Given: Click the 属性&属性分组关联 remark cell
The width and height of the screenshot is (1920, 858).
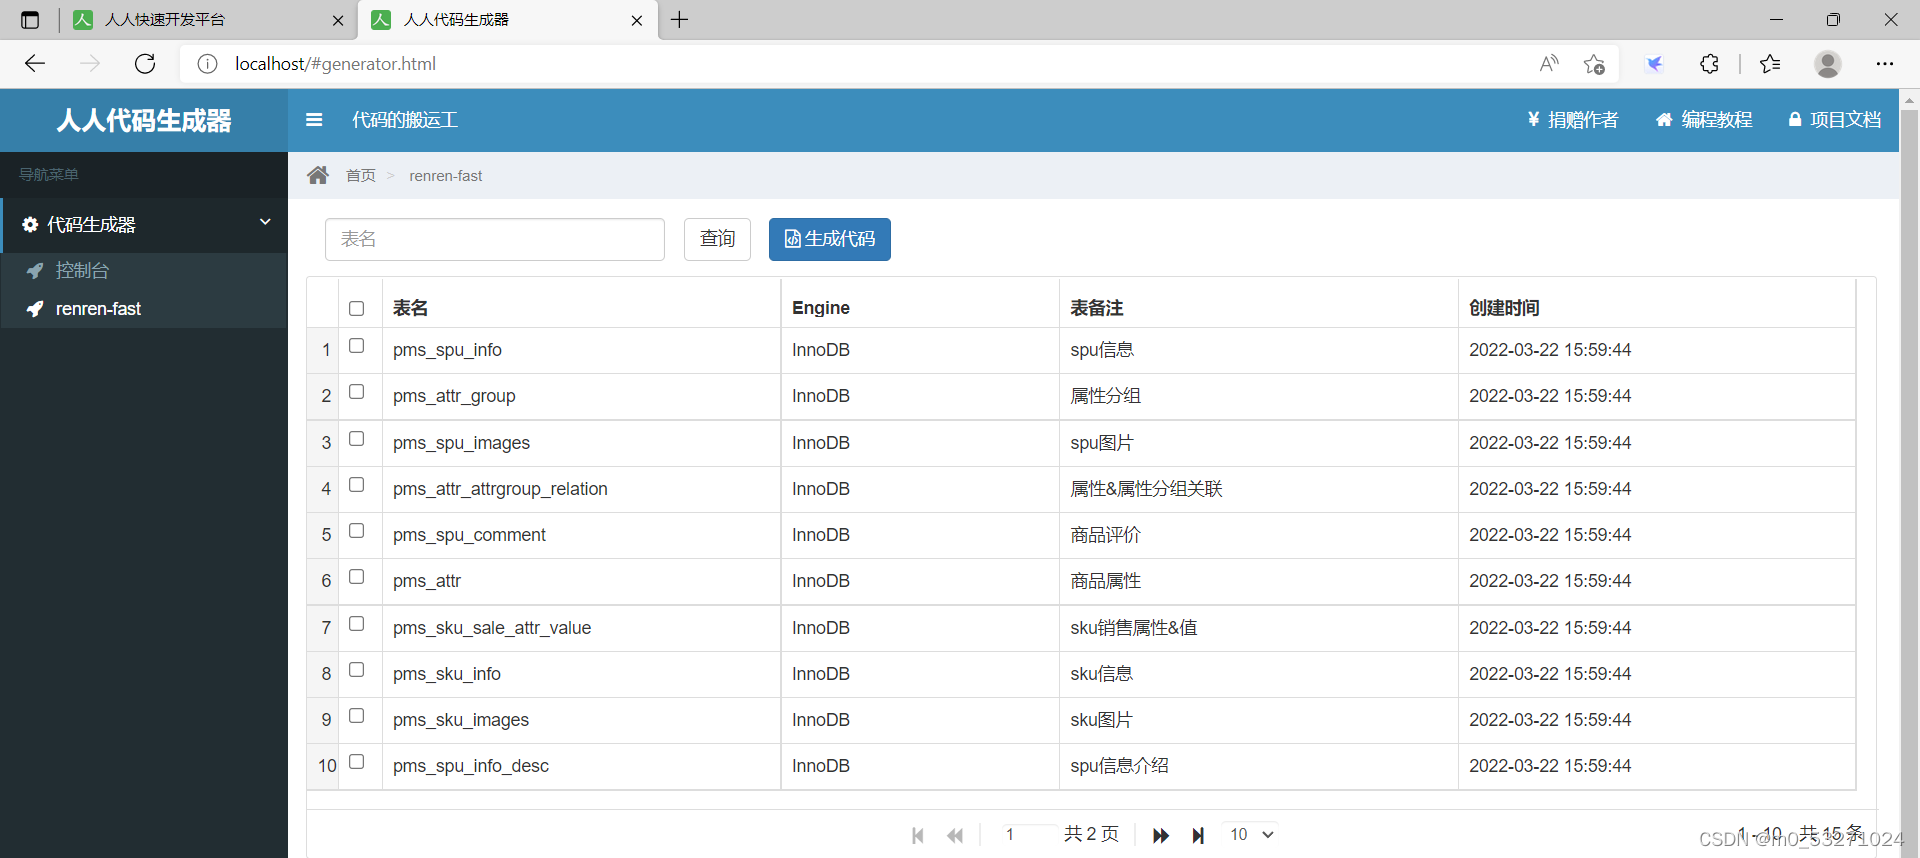Looking at the screenshot, I should pyautogui.click(x=1258, y=489).
